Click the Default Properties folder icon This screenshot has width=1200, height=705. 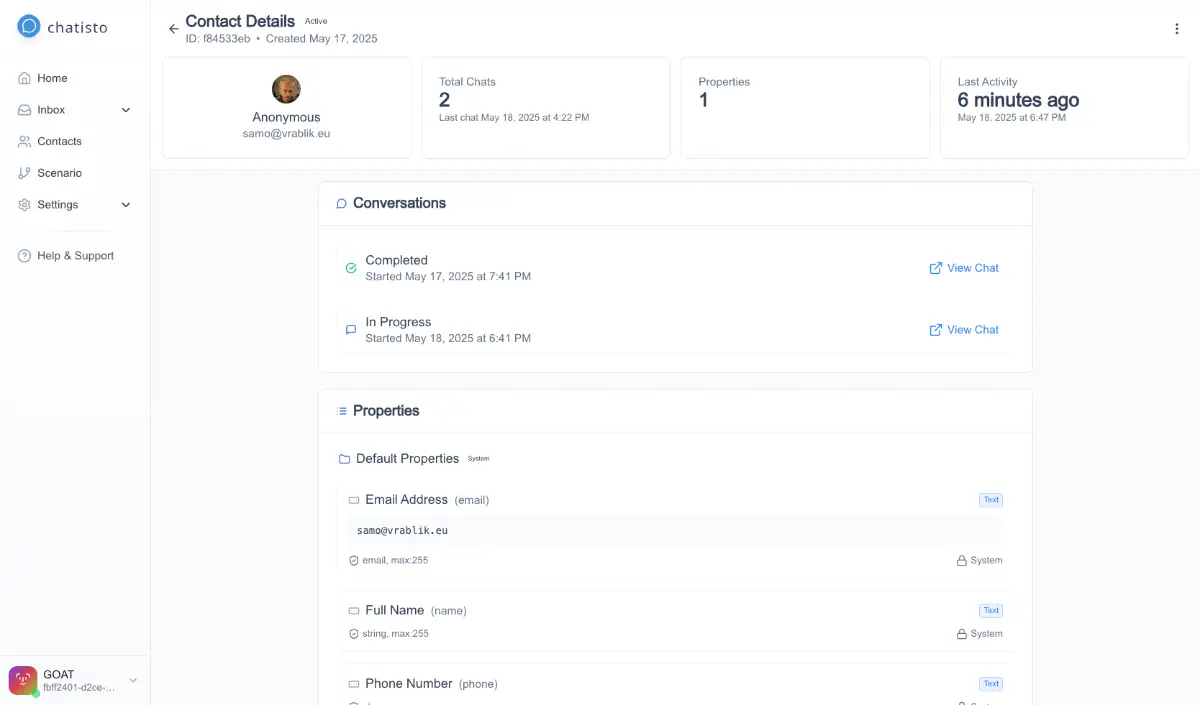click(344, 459)
